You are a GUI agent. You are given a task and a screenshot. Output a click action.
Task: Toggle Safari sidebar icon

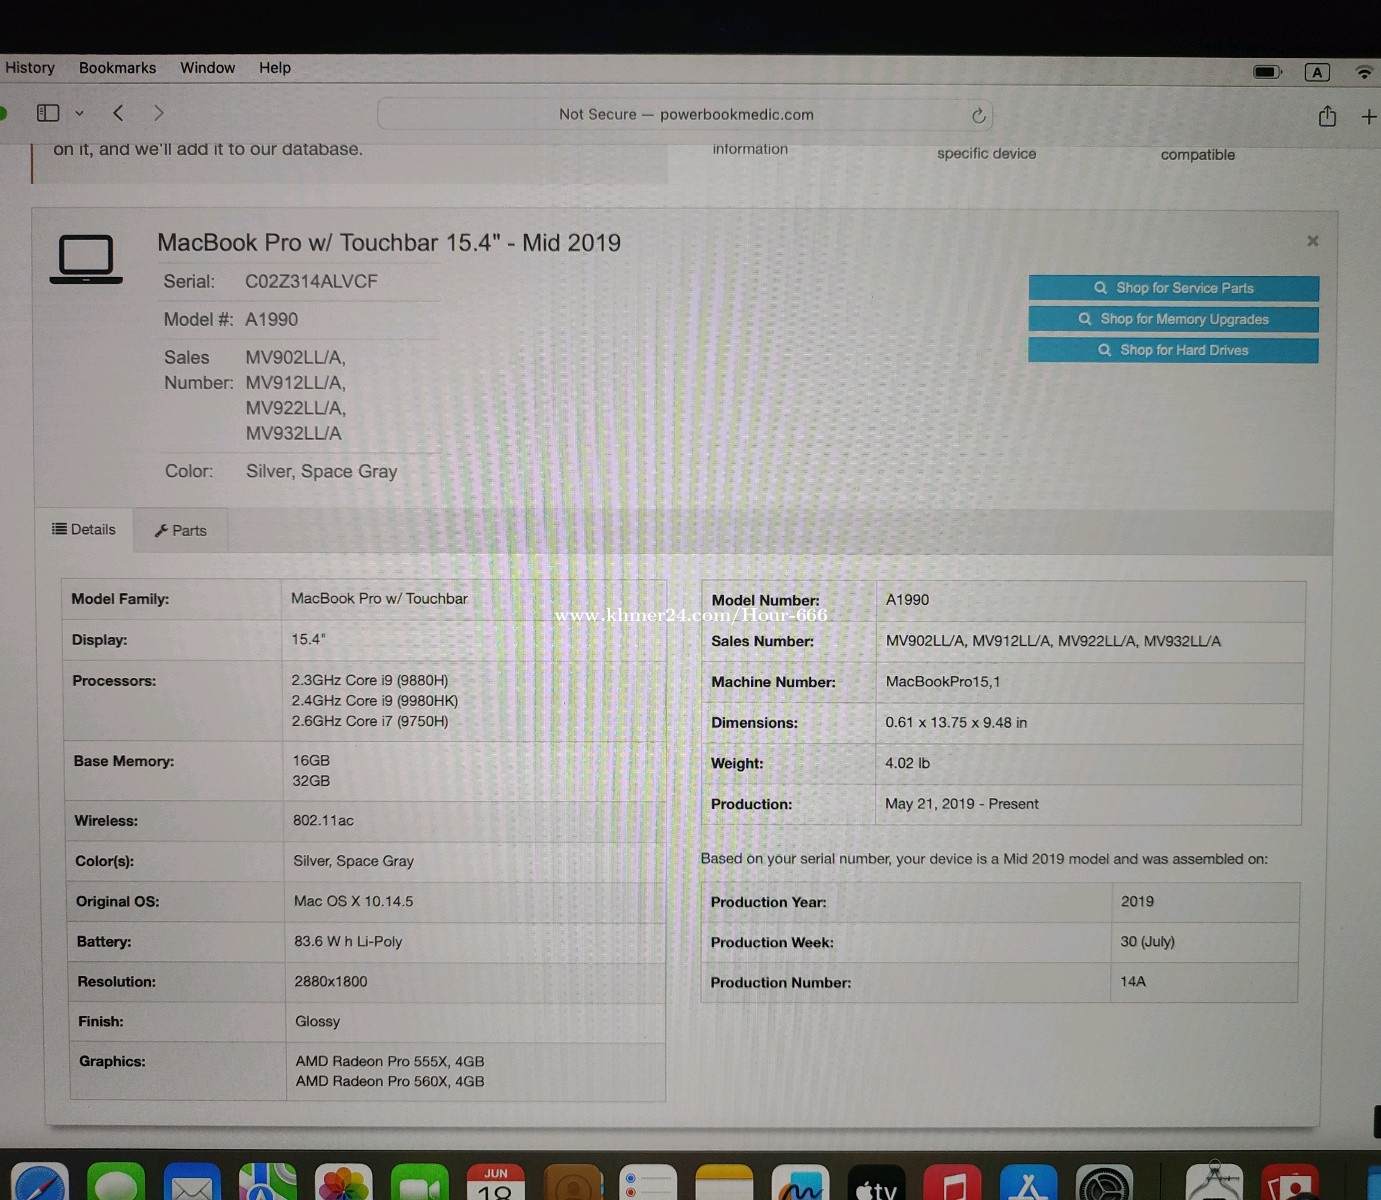(x=48, y=113)
